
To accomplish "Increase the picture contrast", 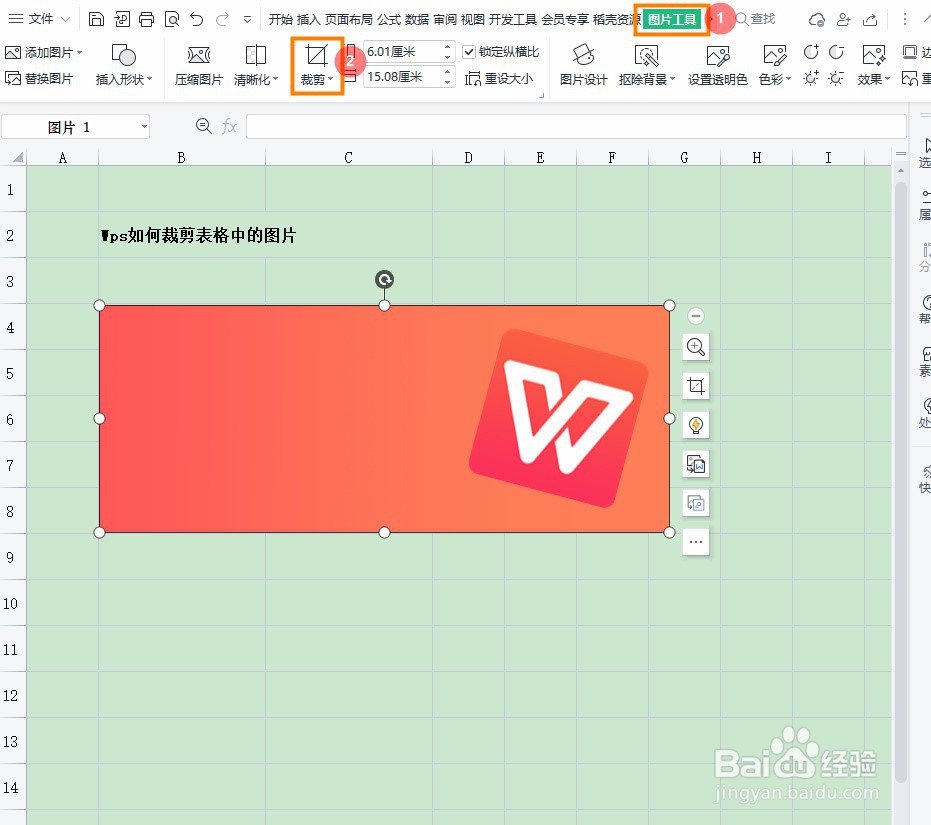I will point(811,52).
